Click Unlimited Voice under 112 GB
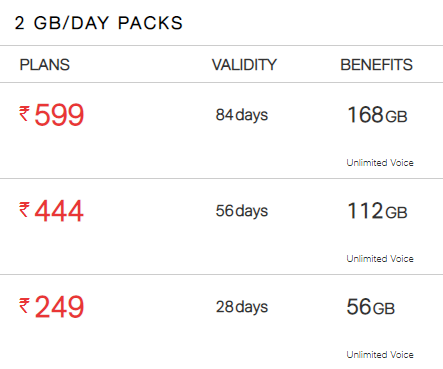The image size is (443, 369). [380, 259]
